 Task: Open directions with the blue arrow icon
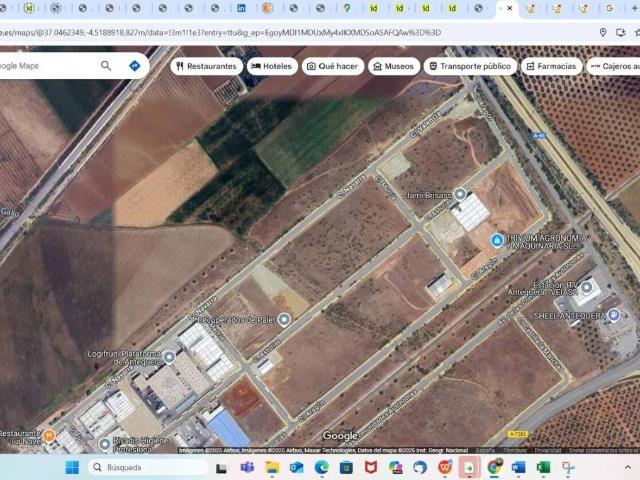pyautogui.click(x=134, y=66)
